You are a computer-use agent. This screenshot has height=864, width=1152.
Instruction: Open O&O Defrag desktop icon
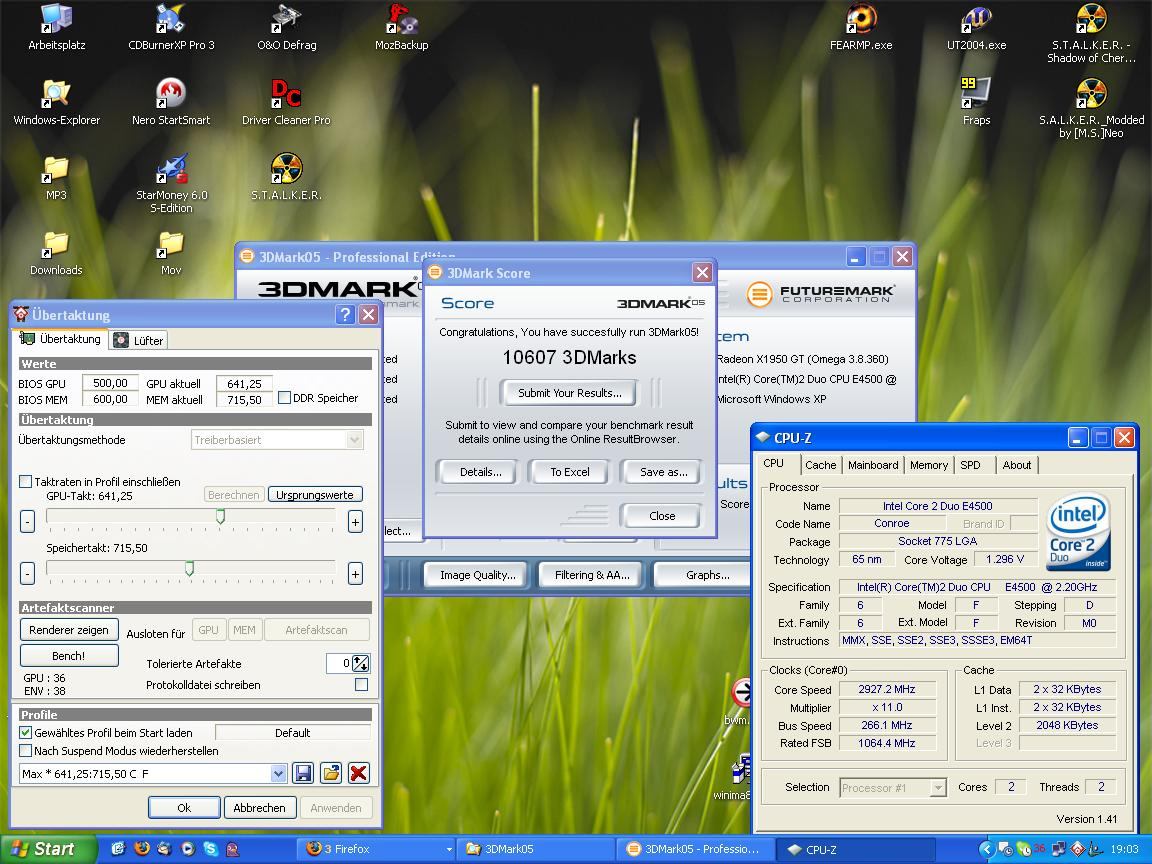point(287,27)
